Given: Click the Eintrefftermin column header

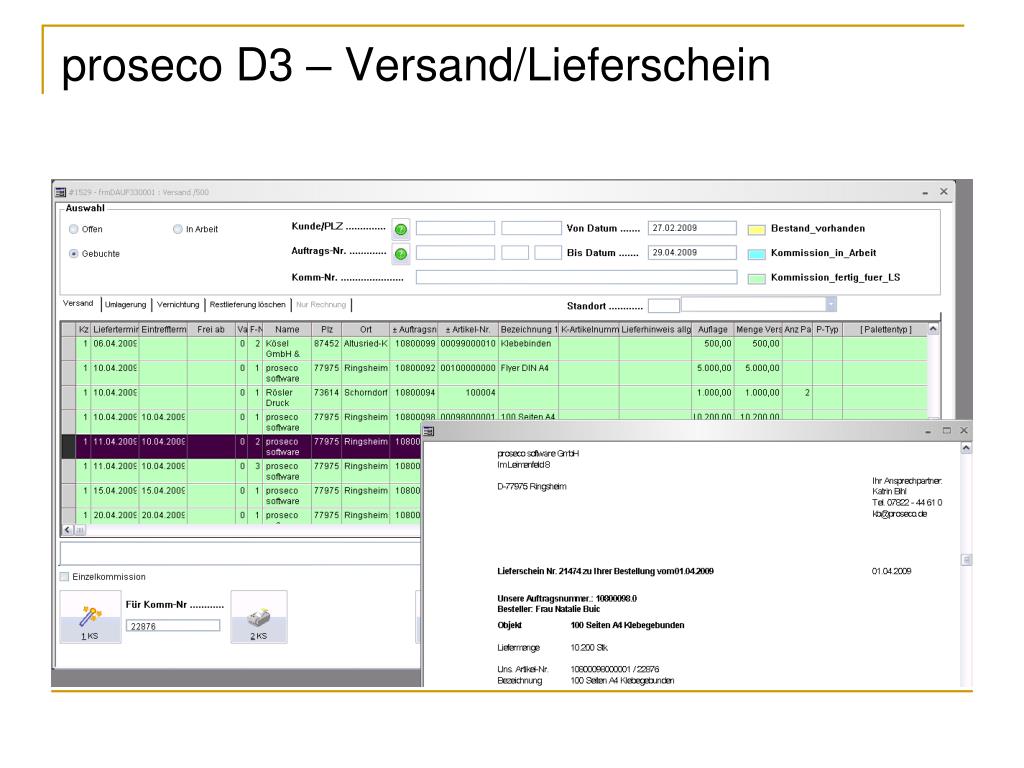Looking at the screenshot, I should pyautogui.click(x=163, y=330).
